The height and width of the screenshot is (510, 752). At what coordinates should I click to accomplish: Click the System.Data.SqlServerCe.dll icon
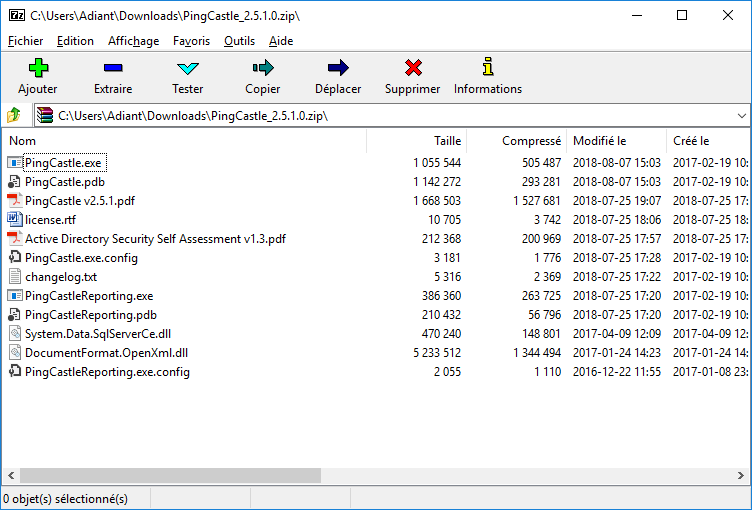[15, 333]
